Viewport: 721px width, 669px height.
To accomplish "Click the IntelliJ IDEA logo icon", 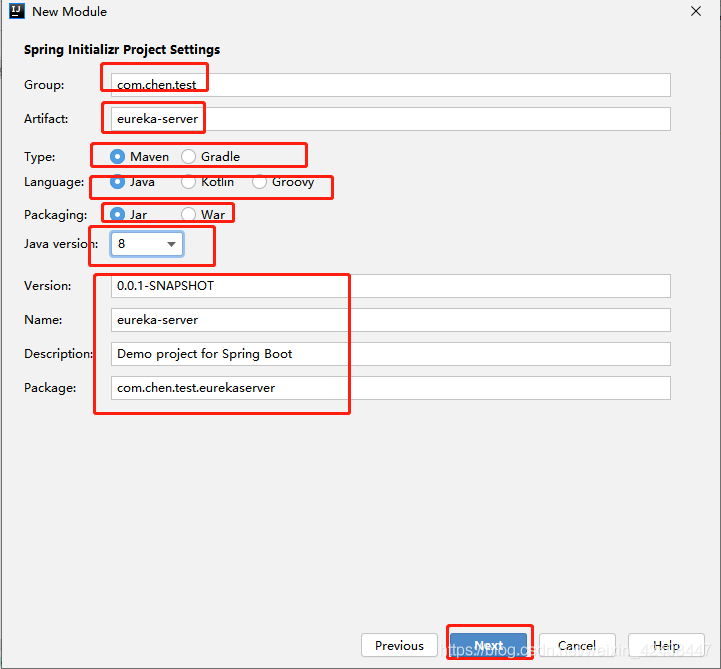I will coord(14,12).
